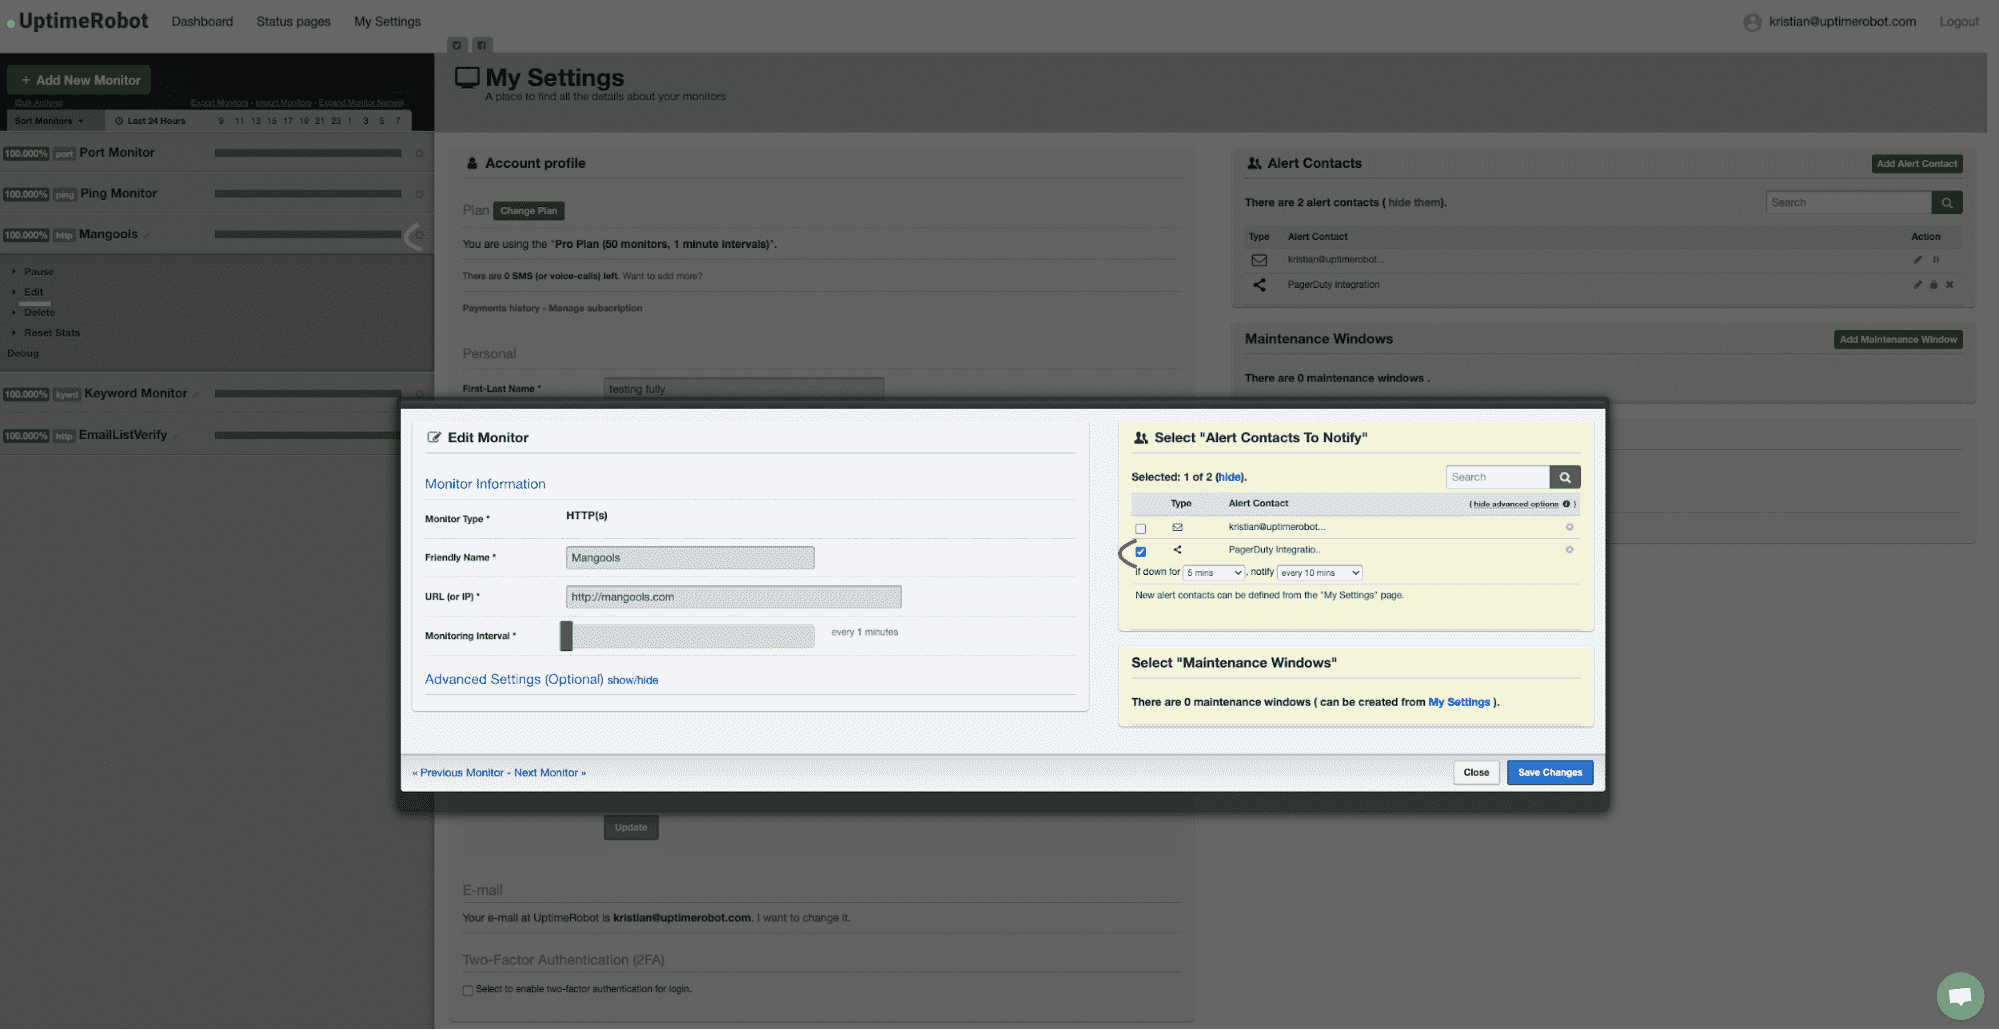Open the Sort Monitors dropdown

[x=50, y=120]
